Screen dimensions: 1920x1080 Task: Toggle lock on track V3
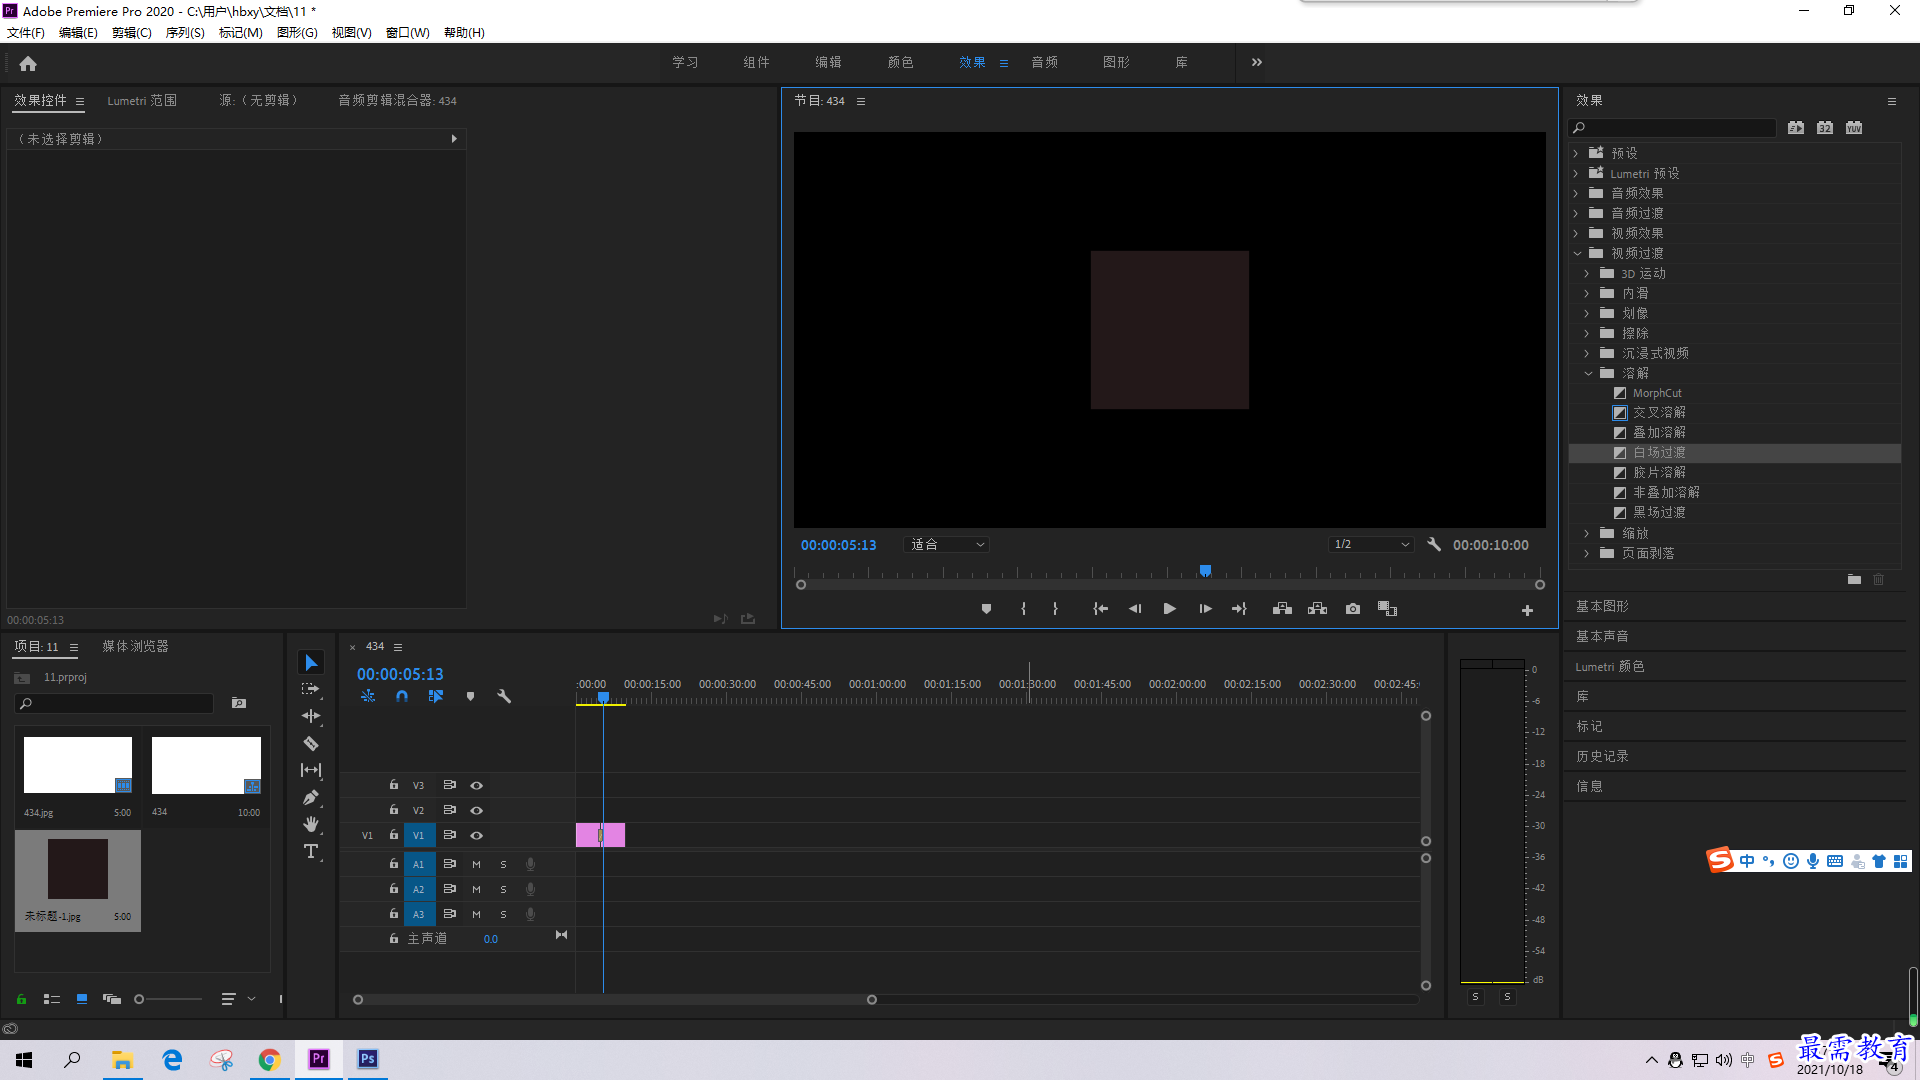(x=394, y=785)
